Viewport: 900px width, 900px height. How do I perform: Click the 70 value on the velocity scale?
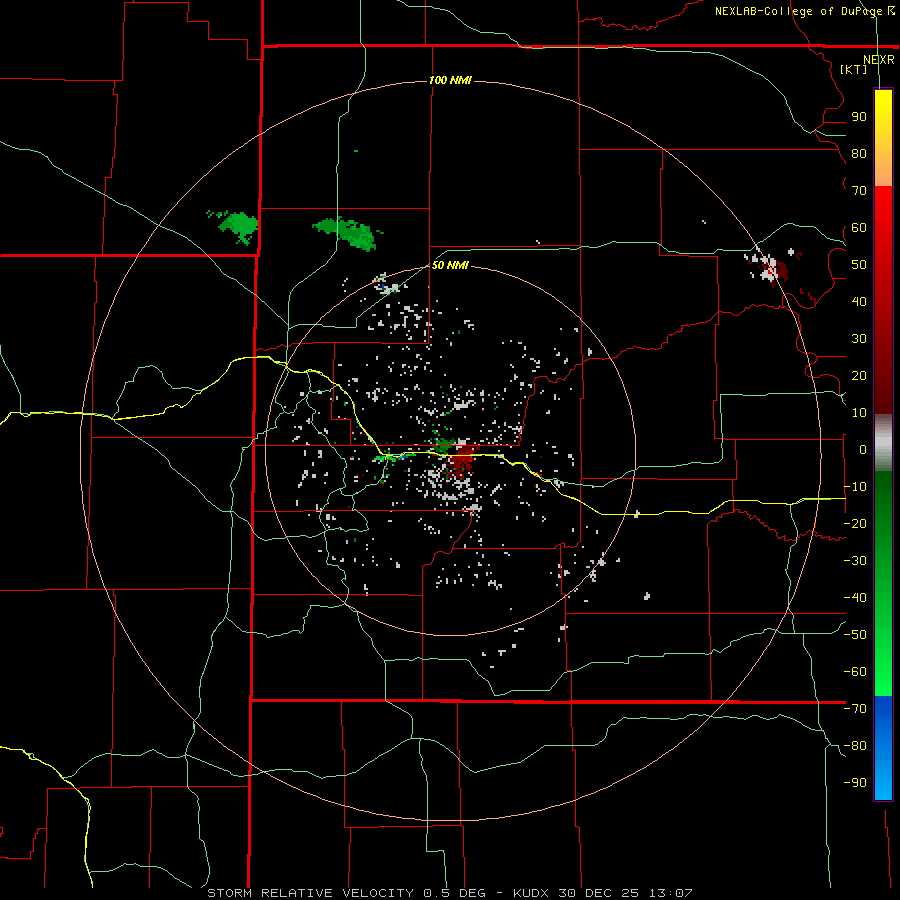(x=859, y=191)
